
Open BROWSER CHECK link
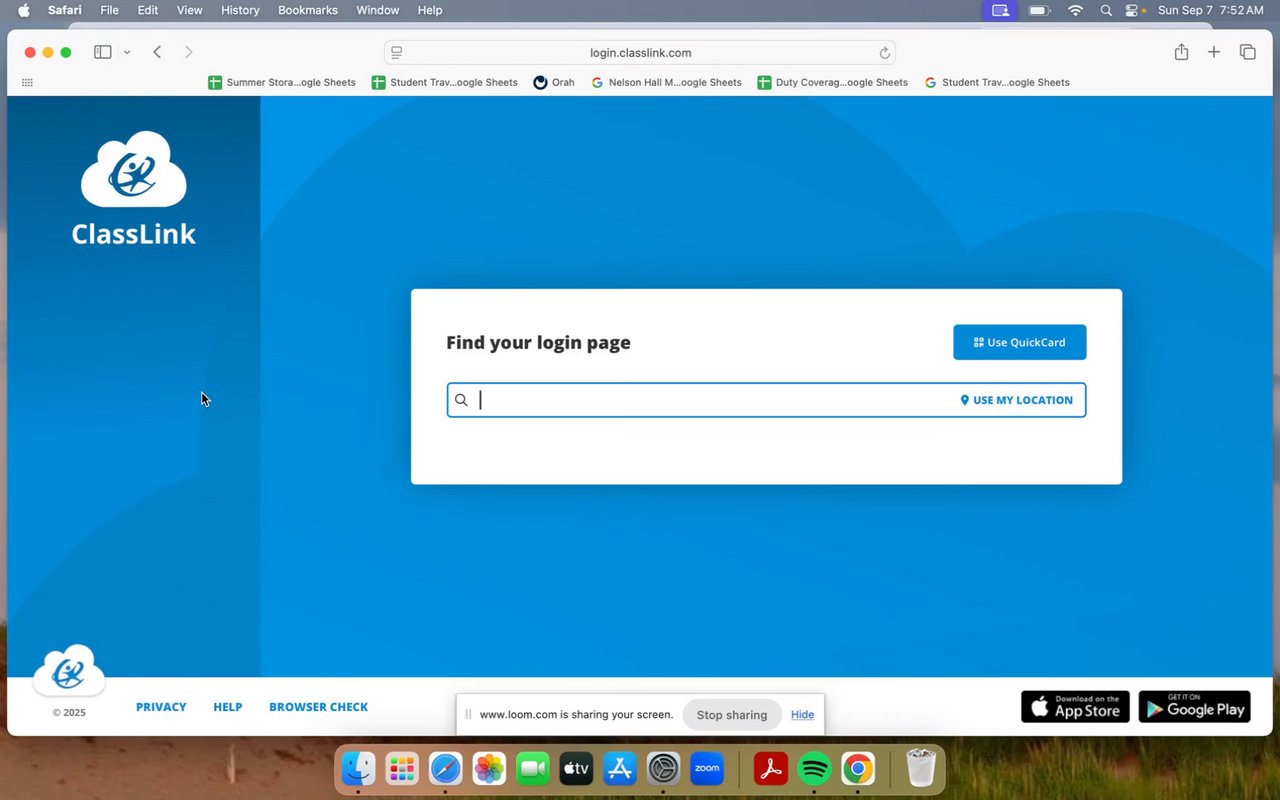point(318,707)
